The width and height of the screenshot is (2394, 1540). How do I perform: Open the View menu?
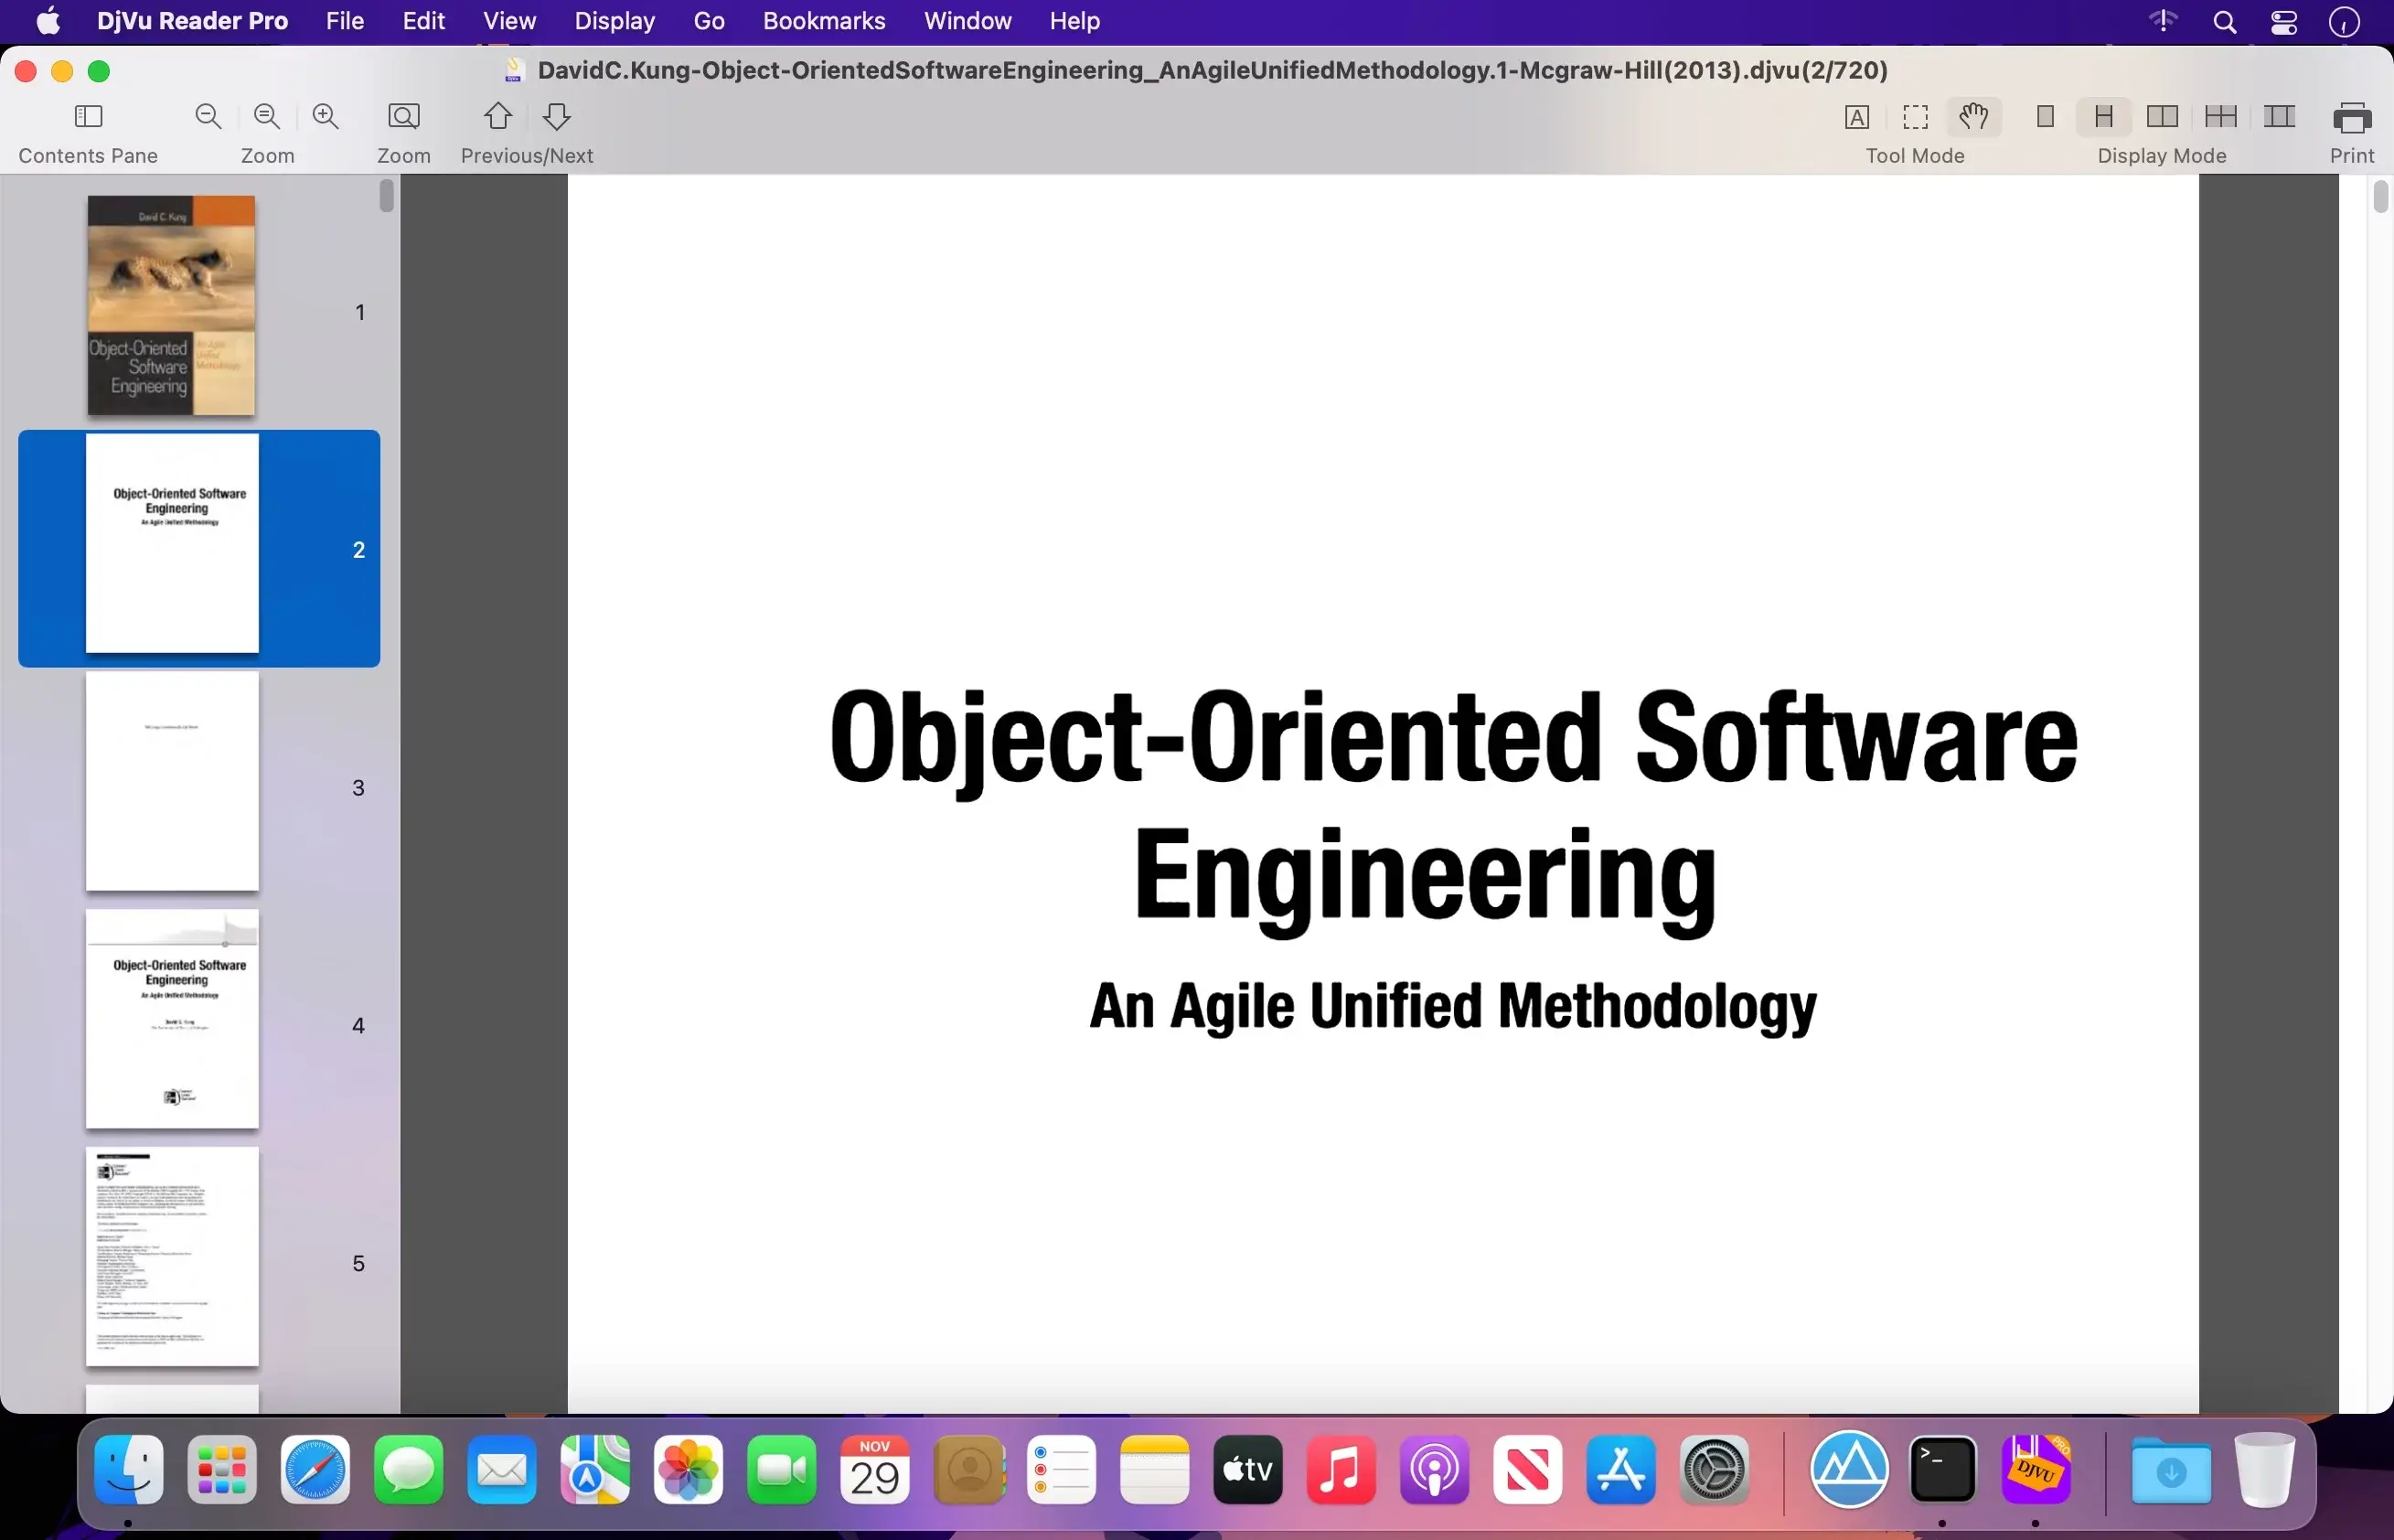tap(510, 21)
